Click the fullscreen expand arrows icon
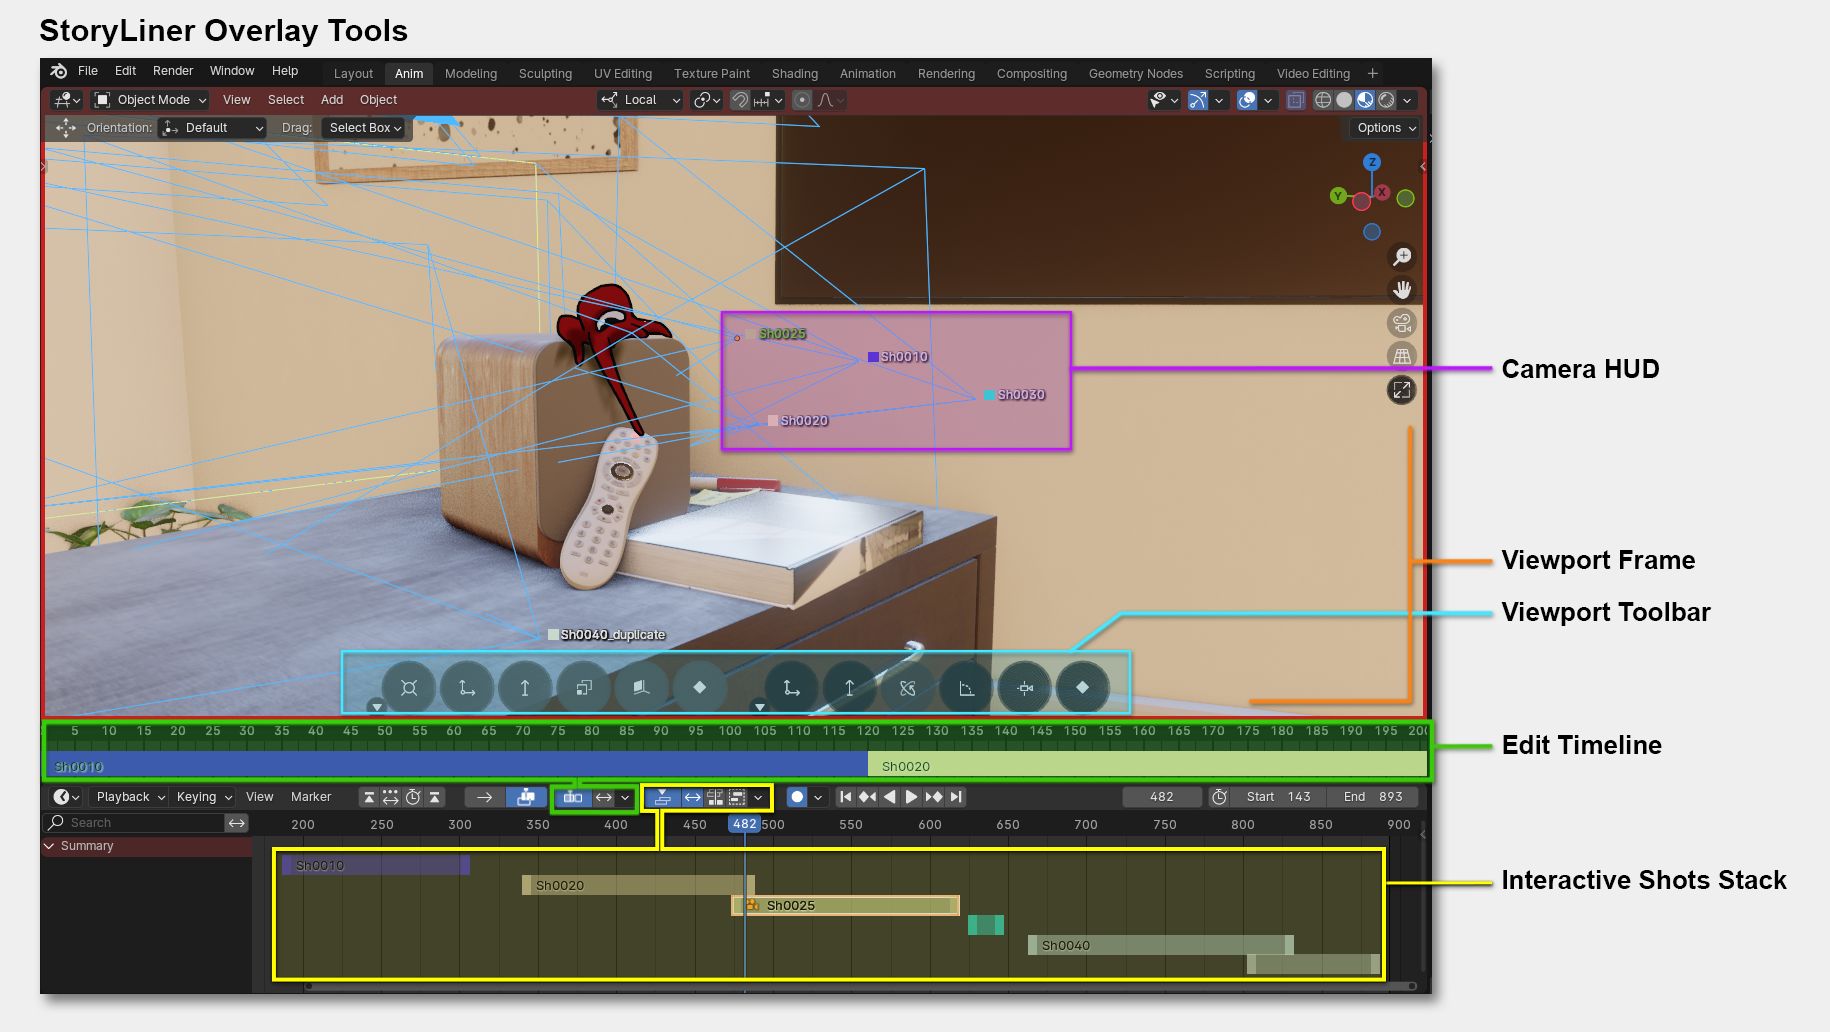The image size is (1830, 1032). coord(1402,390)
